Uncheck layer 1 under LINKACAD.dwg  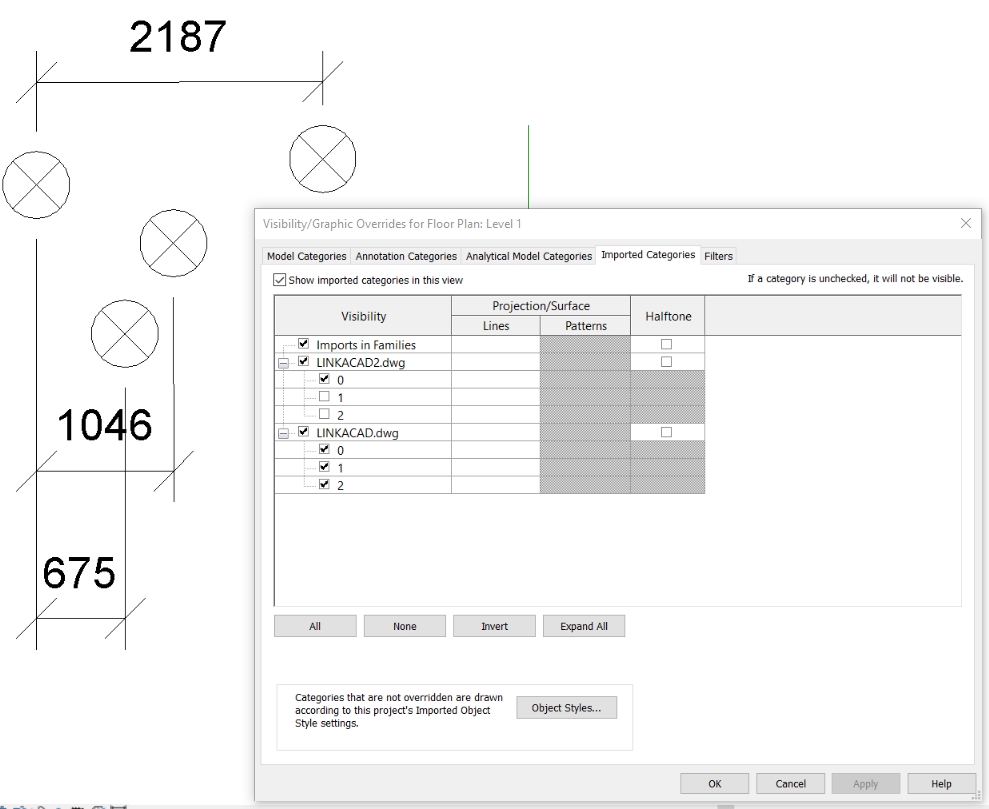point(324,467)
